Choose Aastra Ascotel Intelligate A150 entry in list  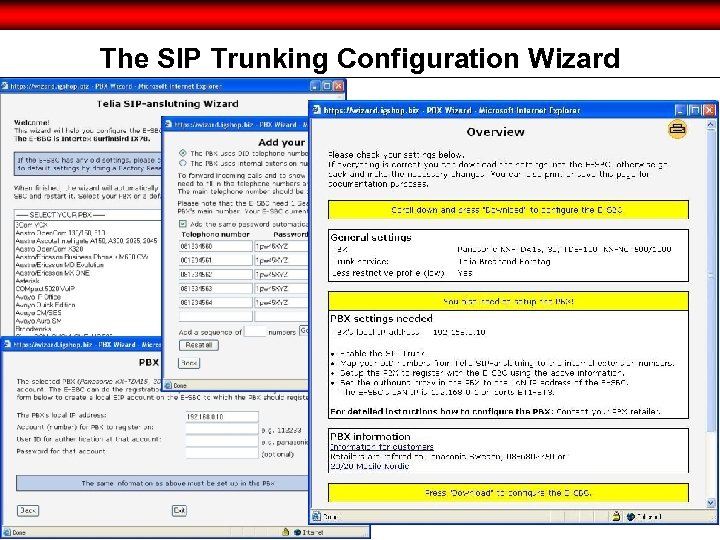[86, 241]
